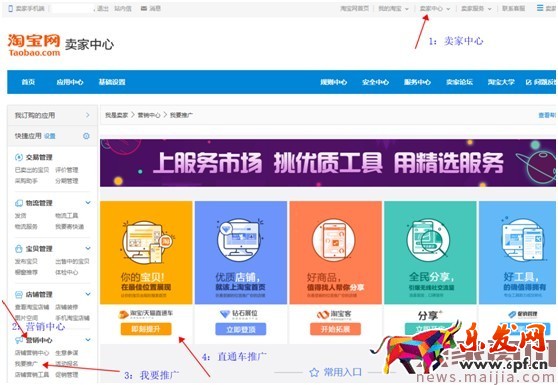The width and height of the screenshot is (558, 385).
Task: Open 店铺装修 in the sidebar
Action: [x=67, y=307]
